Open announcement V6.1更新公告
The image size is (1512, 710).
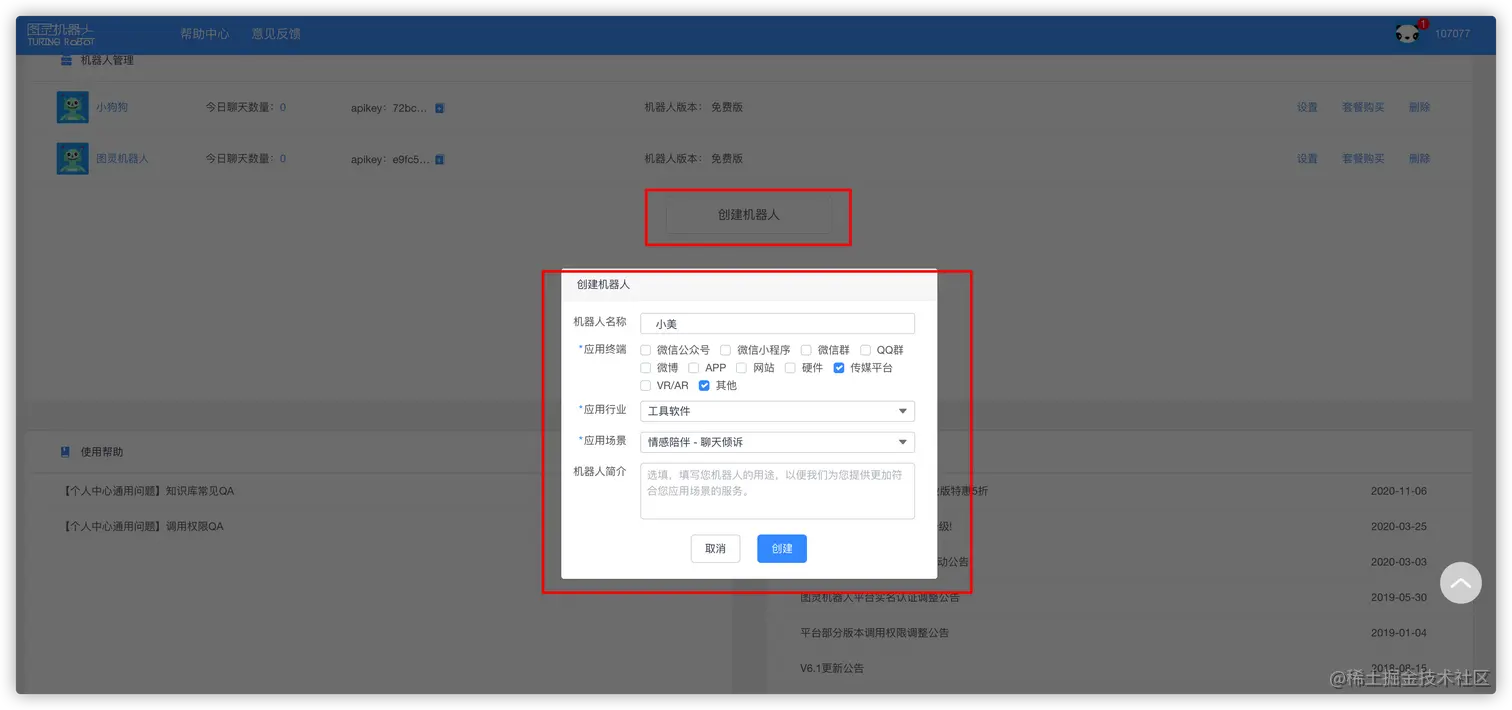(832, 668)
